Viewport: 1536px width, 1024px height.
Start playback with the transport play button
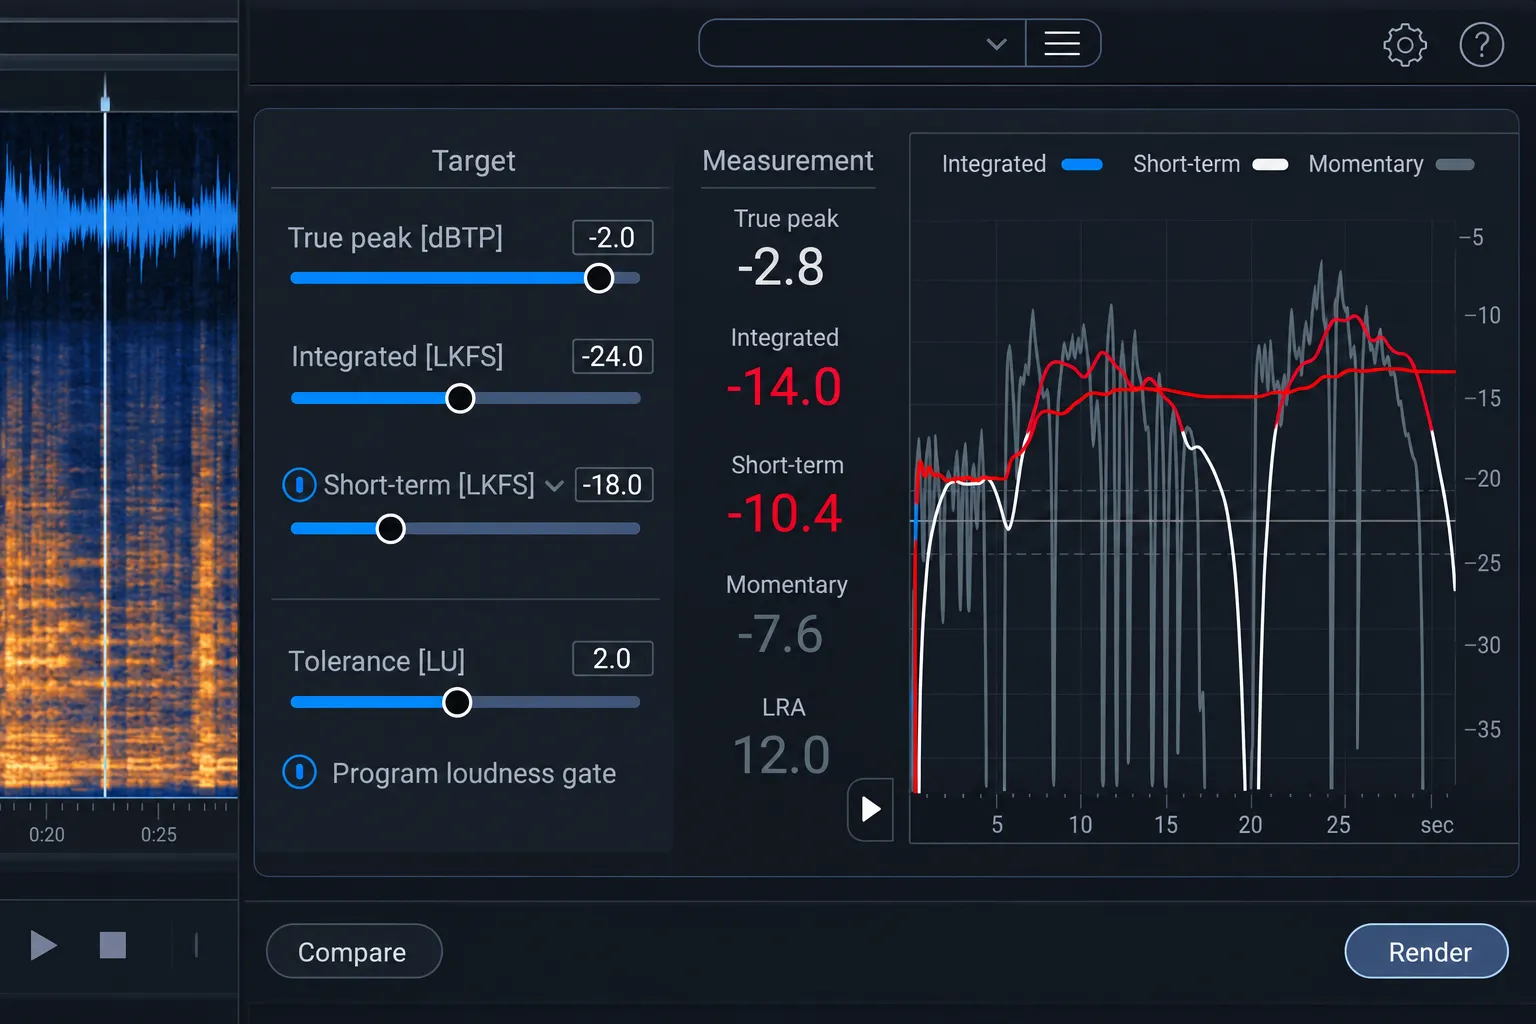43,945
